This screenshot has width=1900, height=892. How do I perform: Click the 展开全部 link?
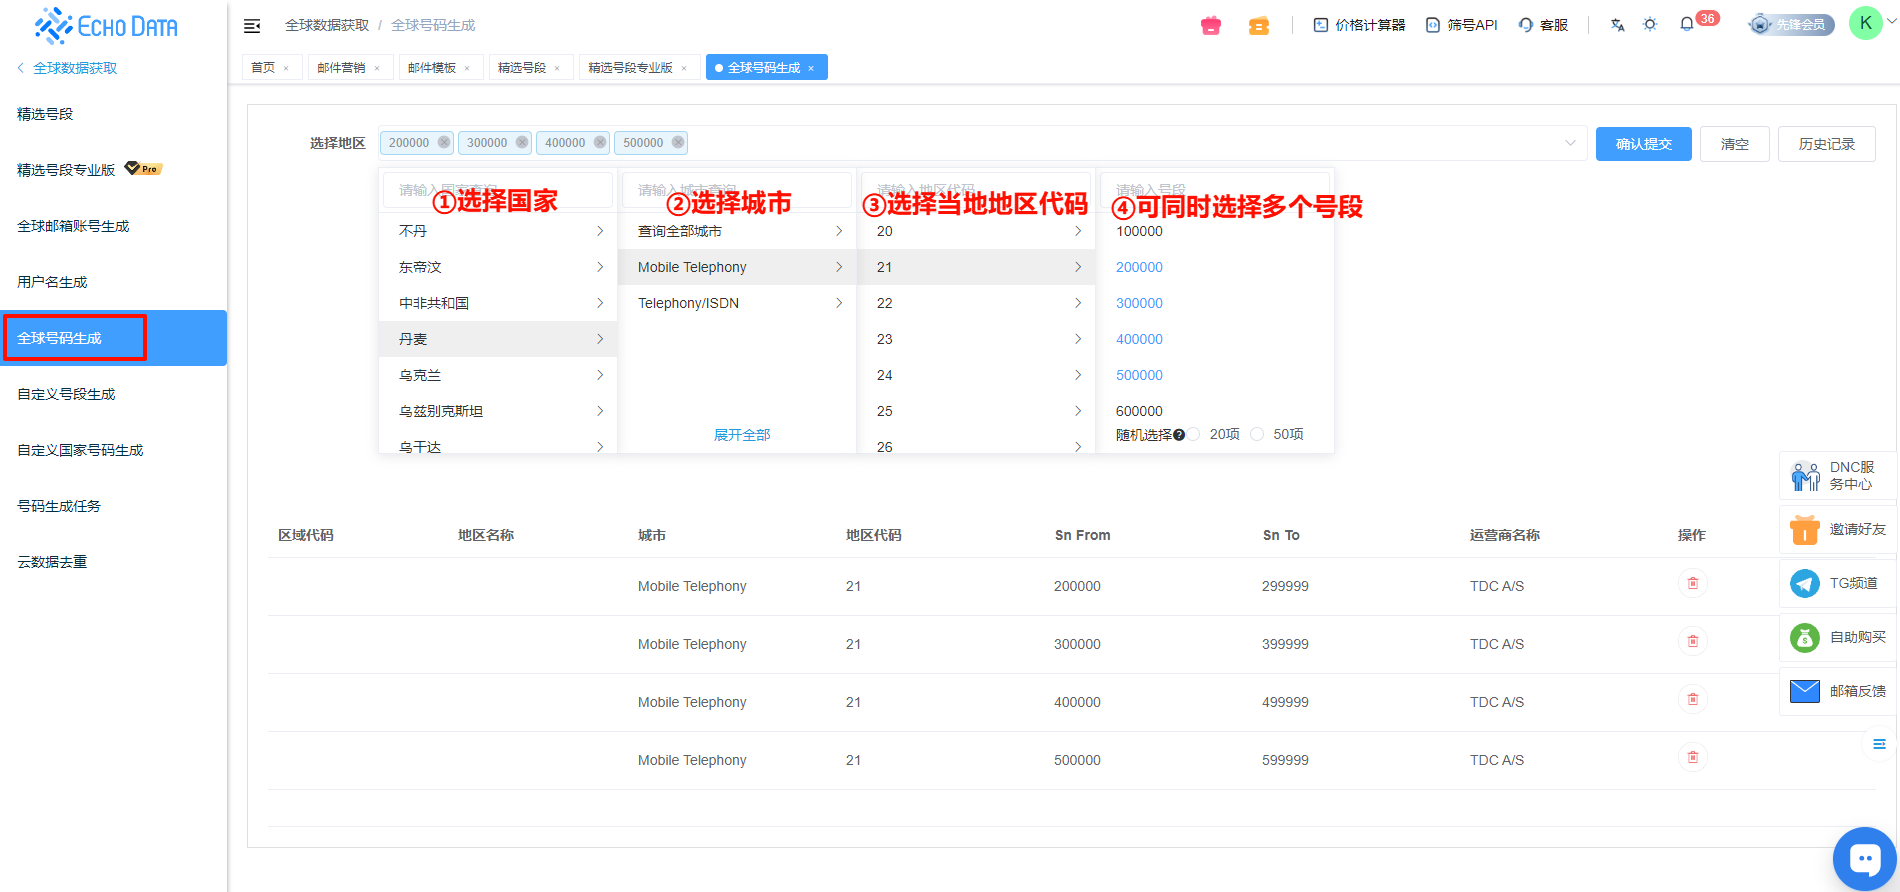[x=741, y=435]
